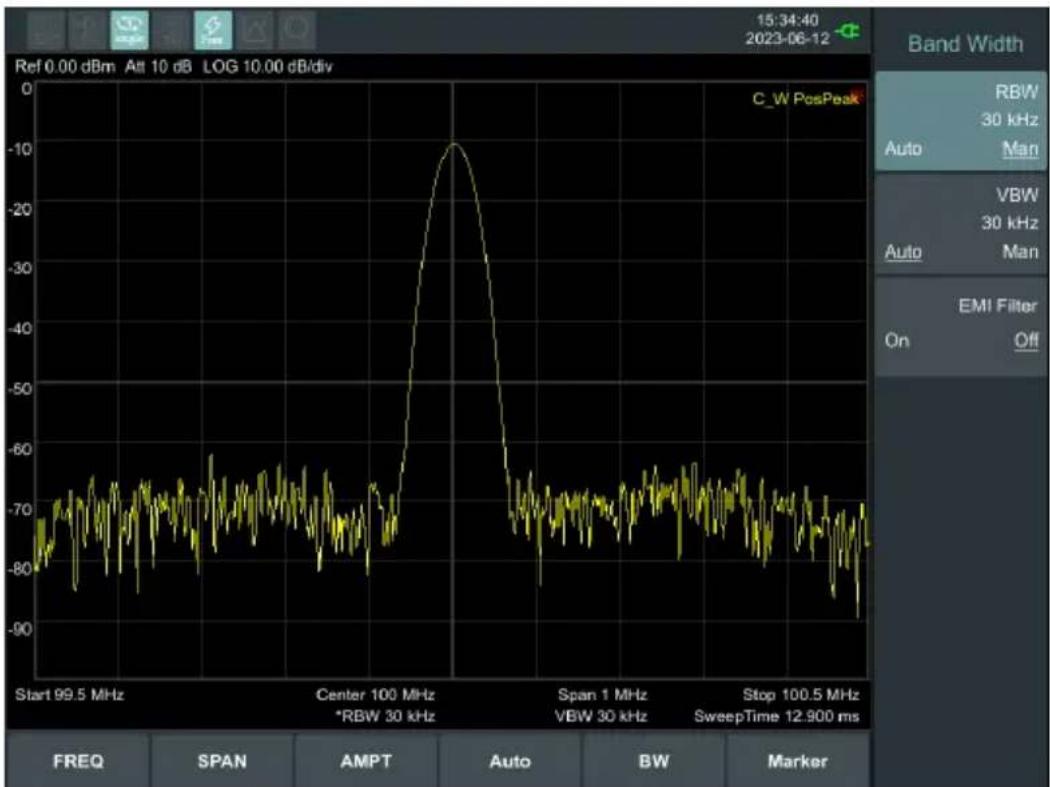This screenshot has width=1050, height=787.
Task: Click the 'C_W PosPeak' trace label
Action: coord(805,99)
